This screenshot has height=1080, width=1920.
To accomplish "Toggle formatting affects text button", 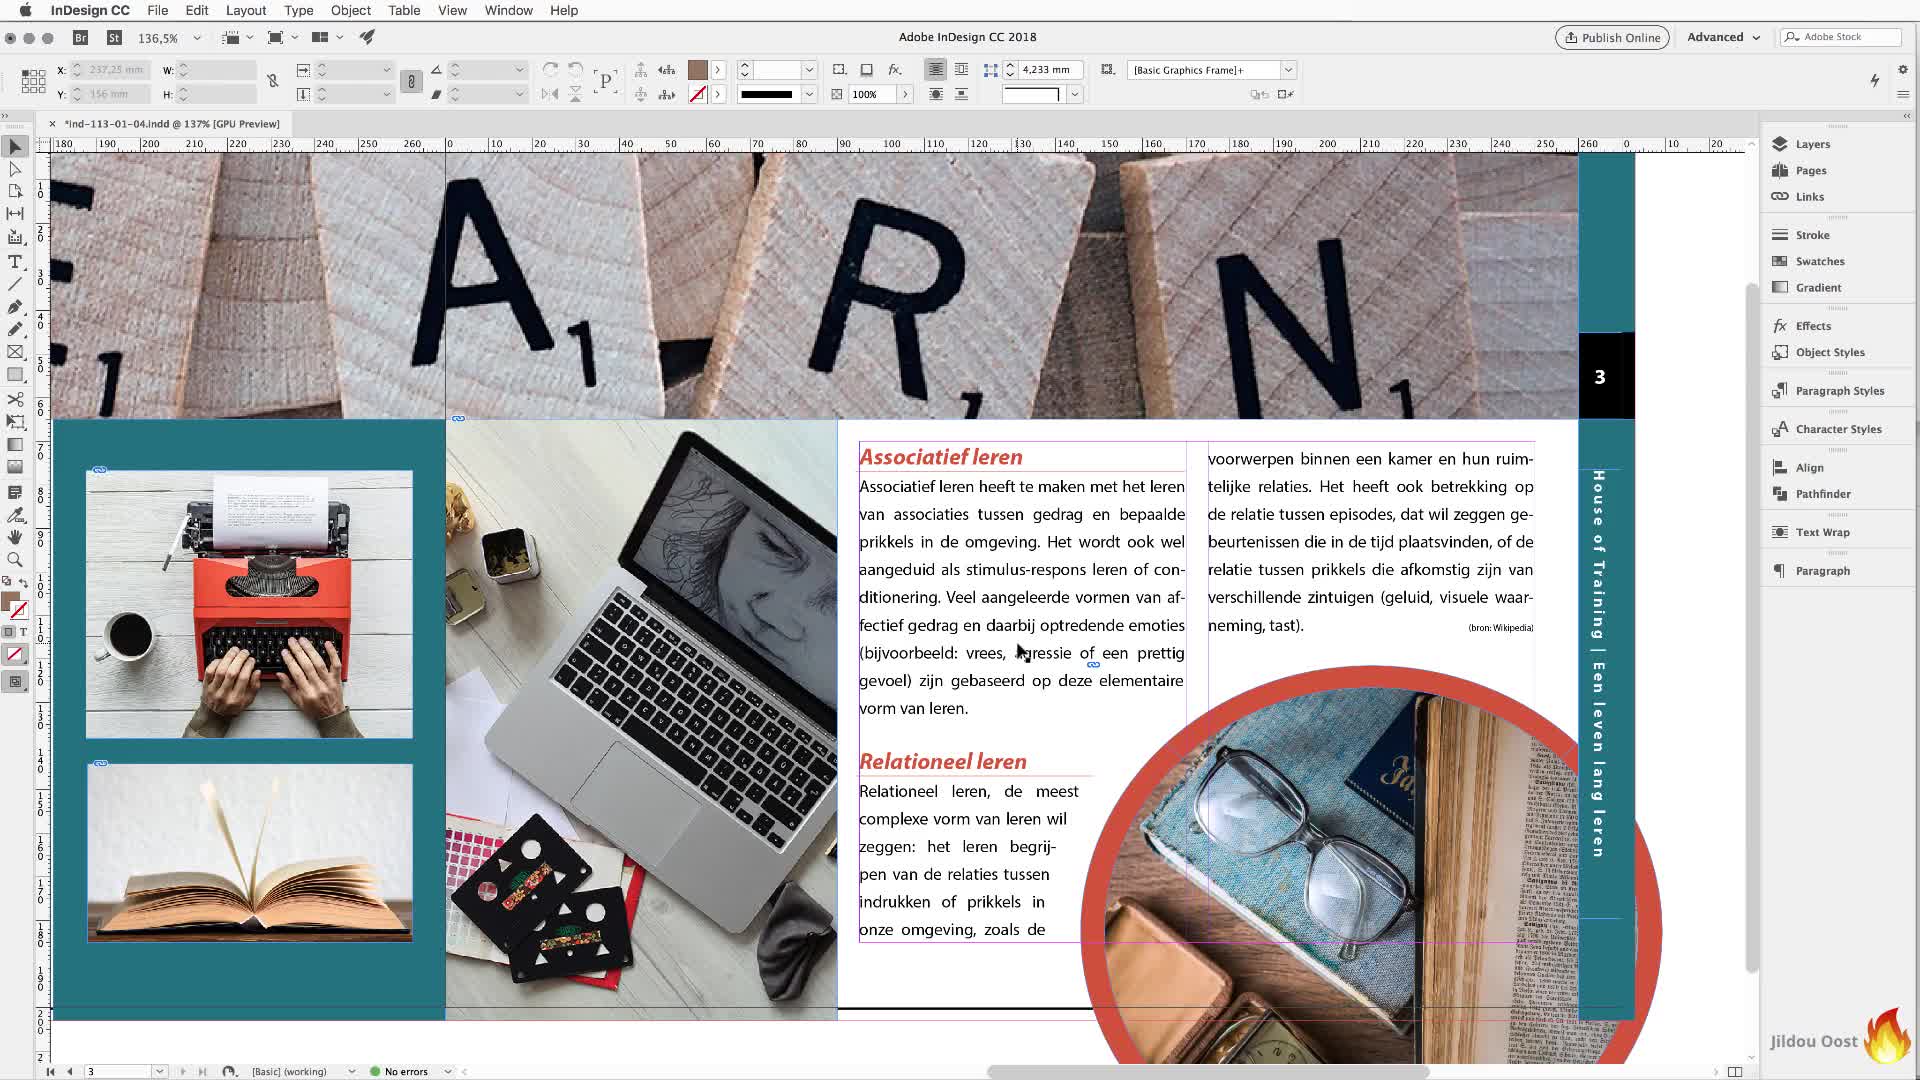I will click(x=23, y=632).
